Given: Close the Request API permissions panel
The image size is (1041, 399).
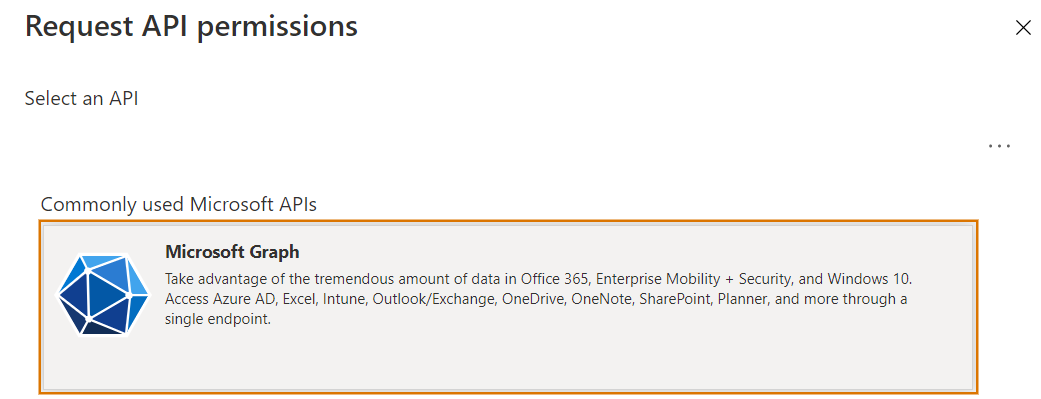Looking at the screenshot, I should coord(1023,28).
